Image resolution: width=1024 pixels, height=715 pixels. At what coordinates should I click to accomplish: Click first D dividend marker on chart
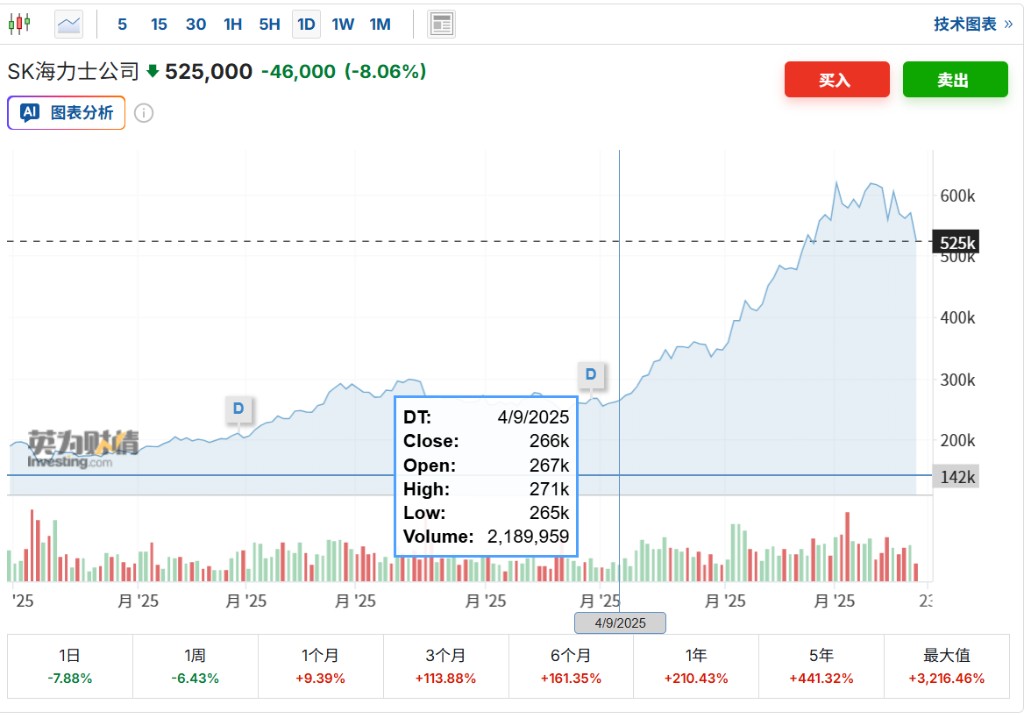click(x=238, y=408)
